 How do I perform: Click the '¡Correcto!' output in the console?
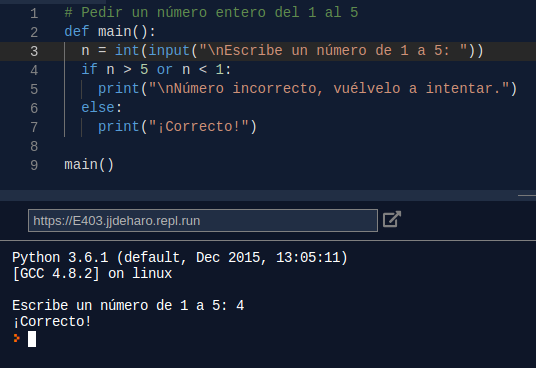pyautogui.click(x=52, y=322)
